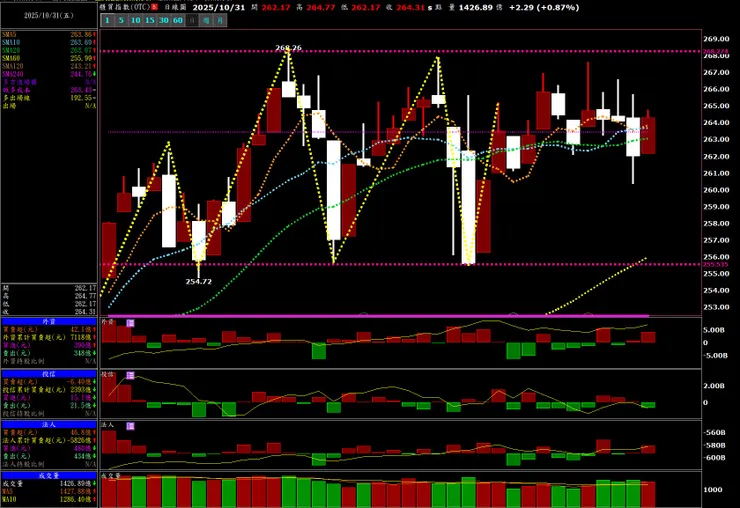Image resolution: width=740 pixels, height=508 pixels.
Task: Click the volume value 1426.89 in header
Action: pos(476,8)
